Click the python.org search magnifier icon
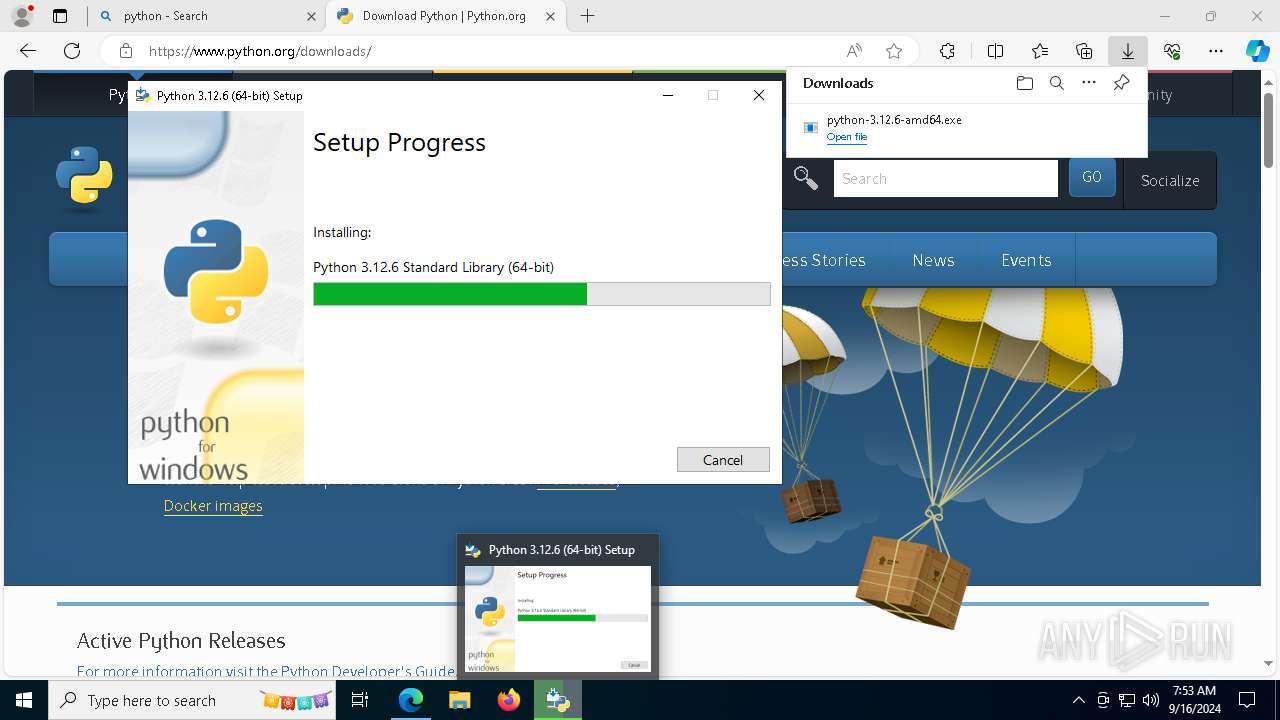1280x720 pixels. pyautogui.click(x=806, y=178)
